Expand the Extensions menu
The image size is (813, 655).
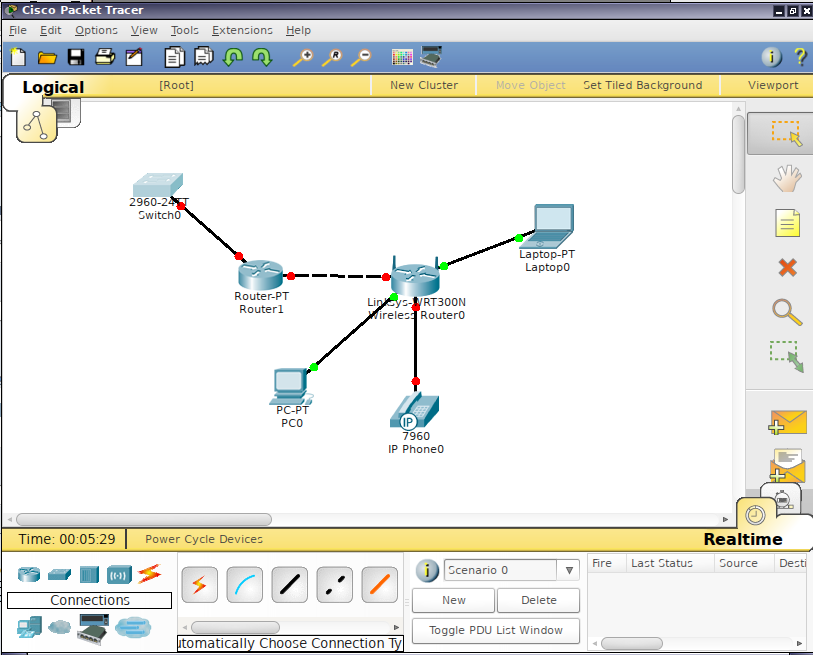242,30
